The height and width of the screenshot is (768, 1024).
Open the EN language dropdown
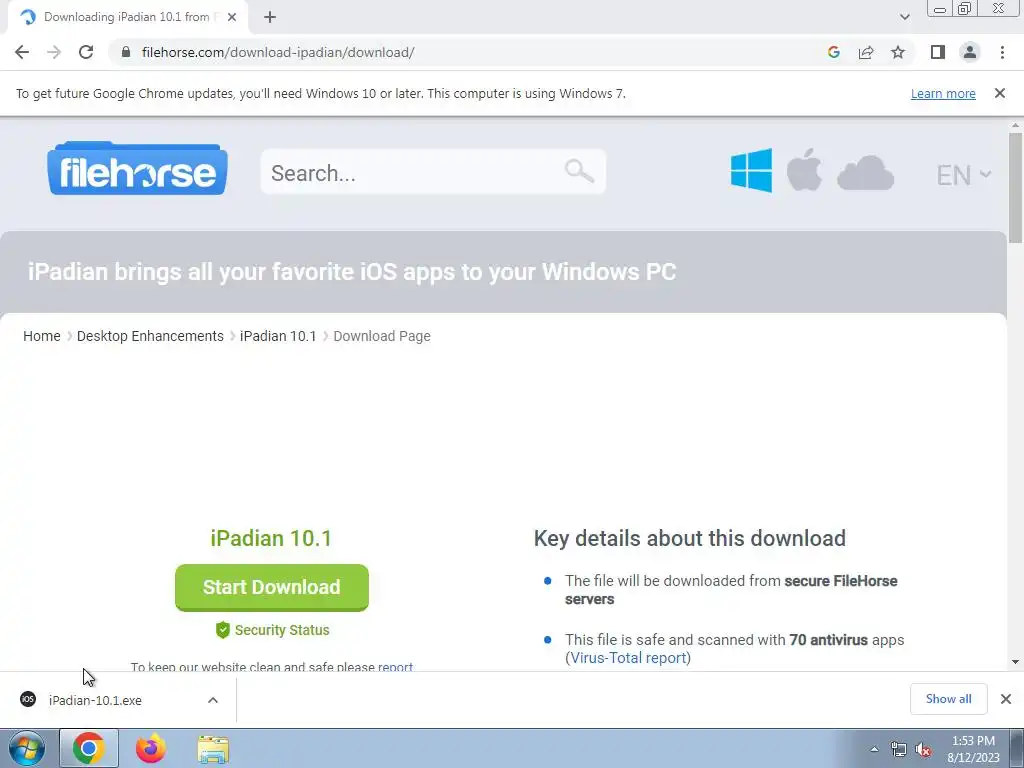tap(964, 175)
